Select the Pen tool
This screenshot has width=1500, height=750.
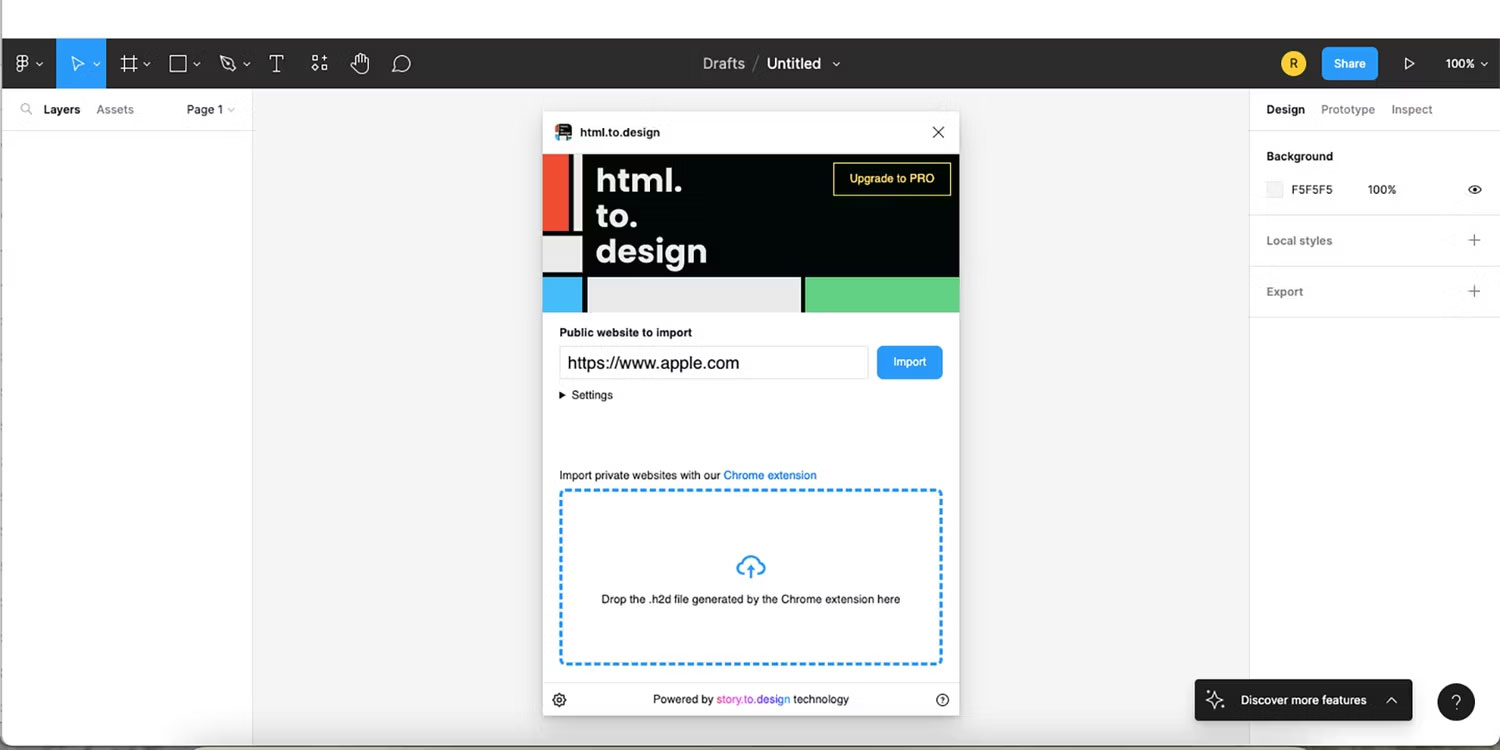coord(228,64)
